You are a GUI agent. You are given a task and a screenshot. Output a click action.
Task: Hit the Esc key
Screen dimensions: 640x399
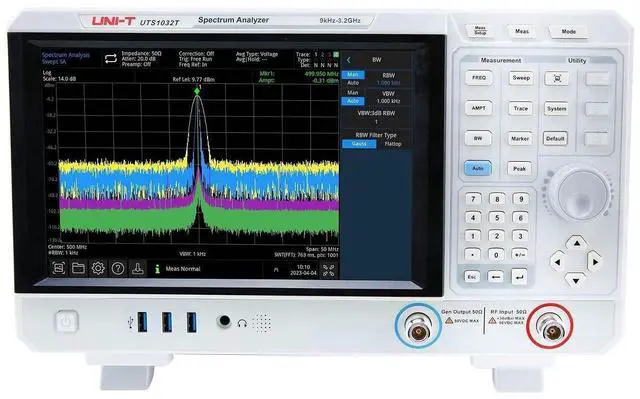(471, 277)
